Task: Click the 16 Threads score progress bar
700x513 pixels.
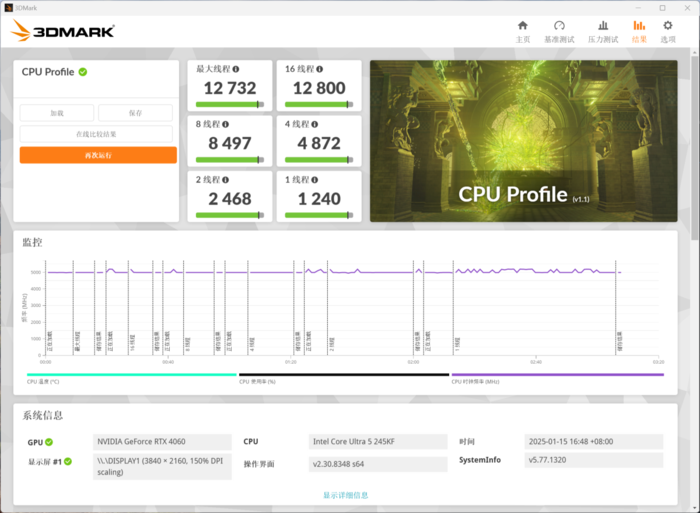Action: (x=319, y=104)
